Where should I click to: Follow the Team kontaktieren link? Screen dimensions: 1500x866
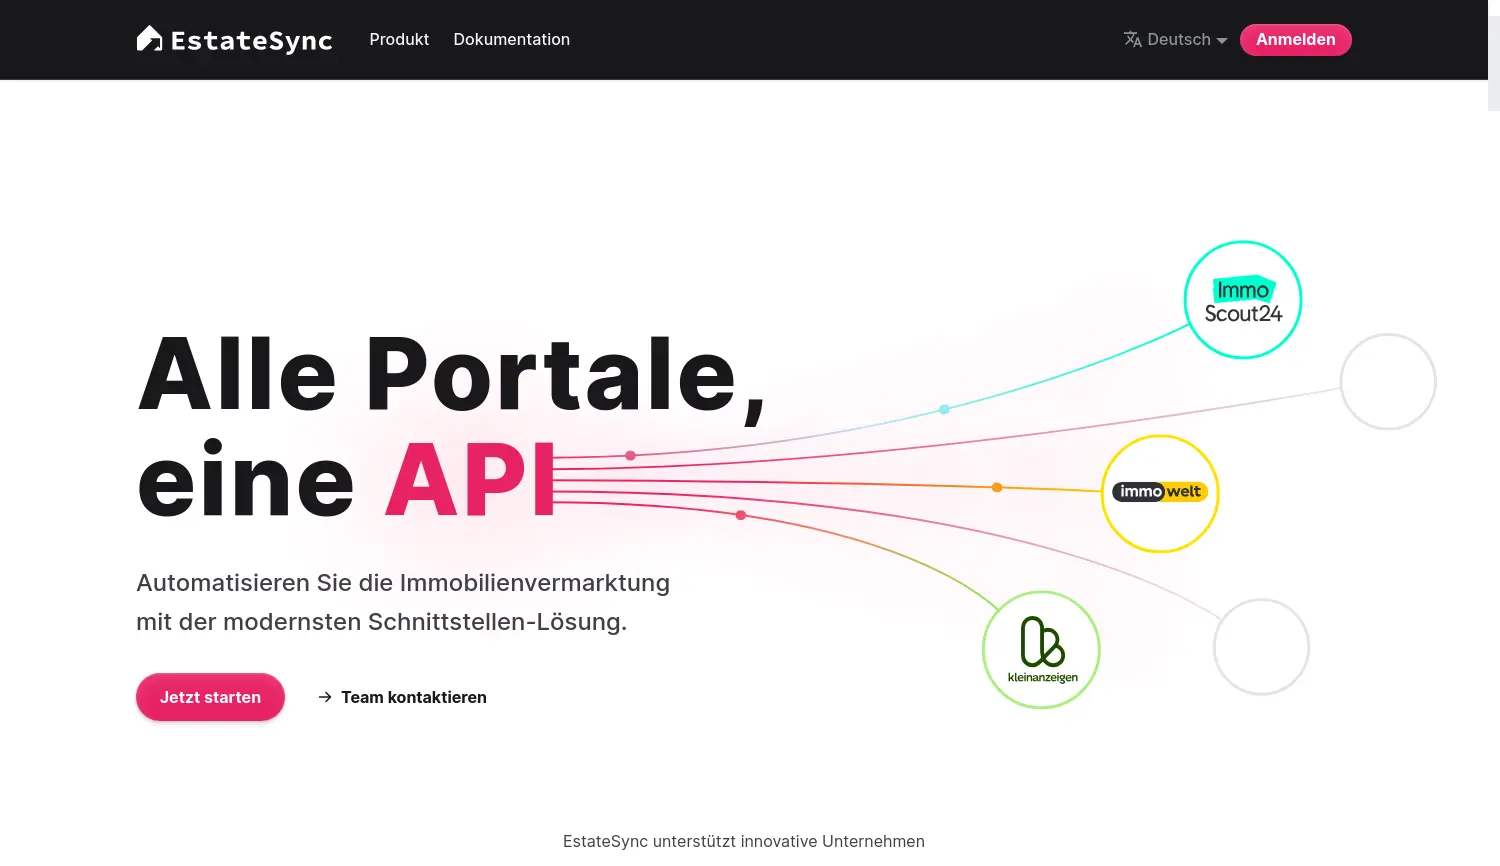pos(413,697)
